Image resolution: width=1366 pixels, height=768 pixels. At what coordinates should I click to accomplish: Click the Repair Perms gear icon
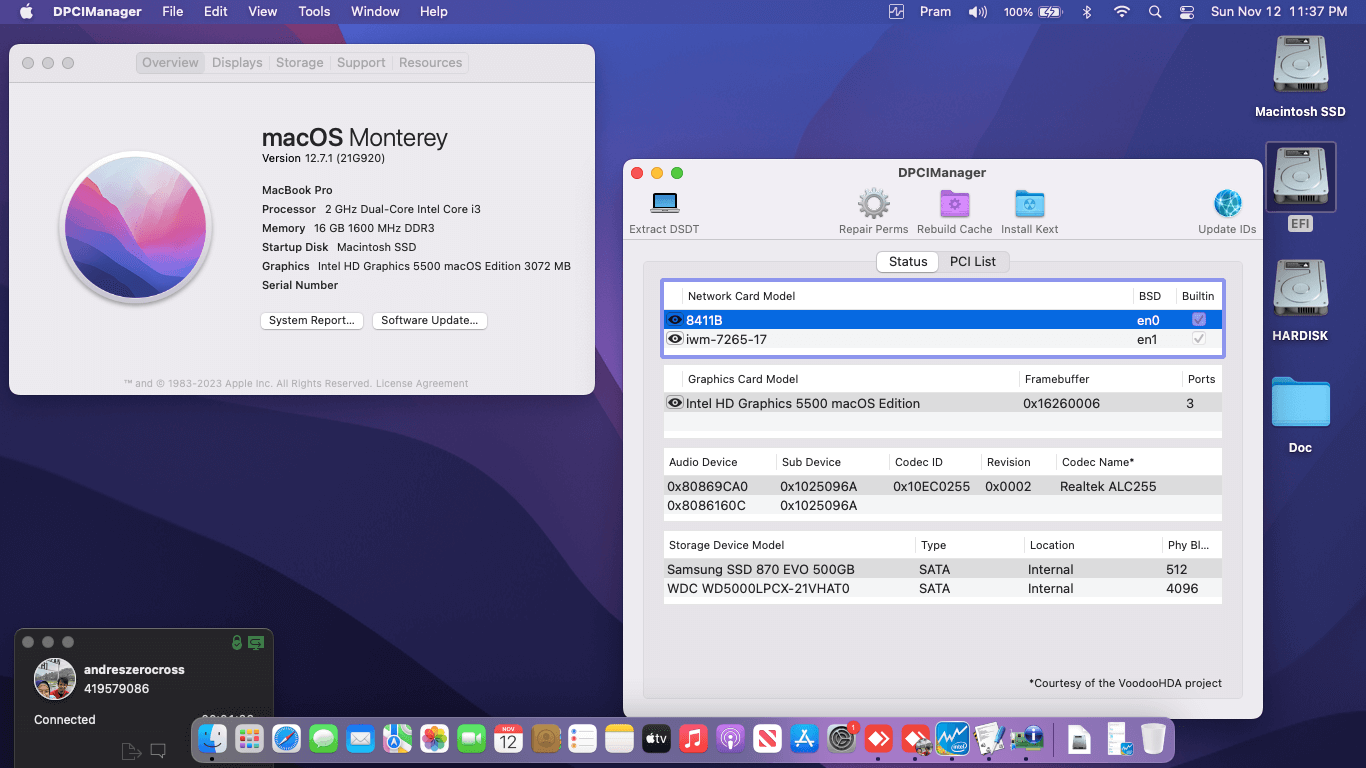point(873,205)
